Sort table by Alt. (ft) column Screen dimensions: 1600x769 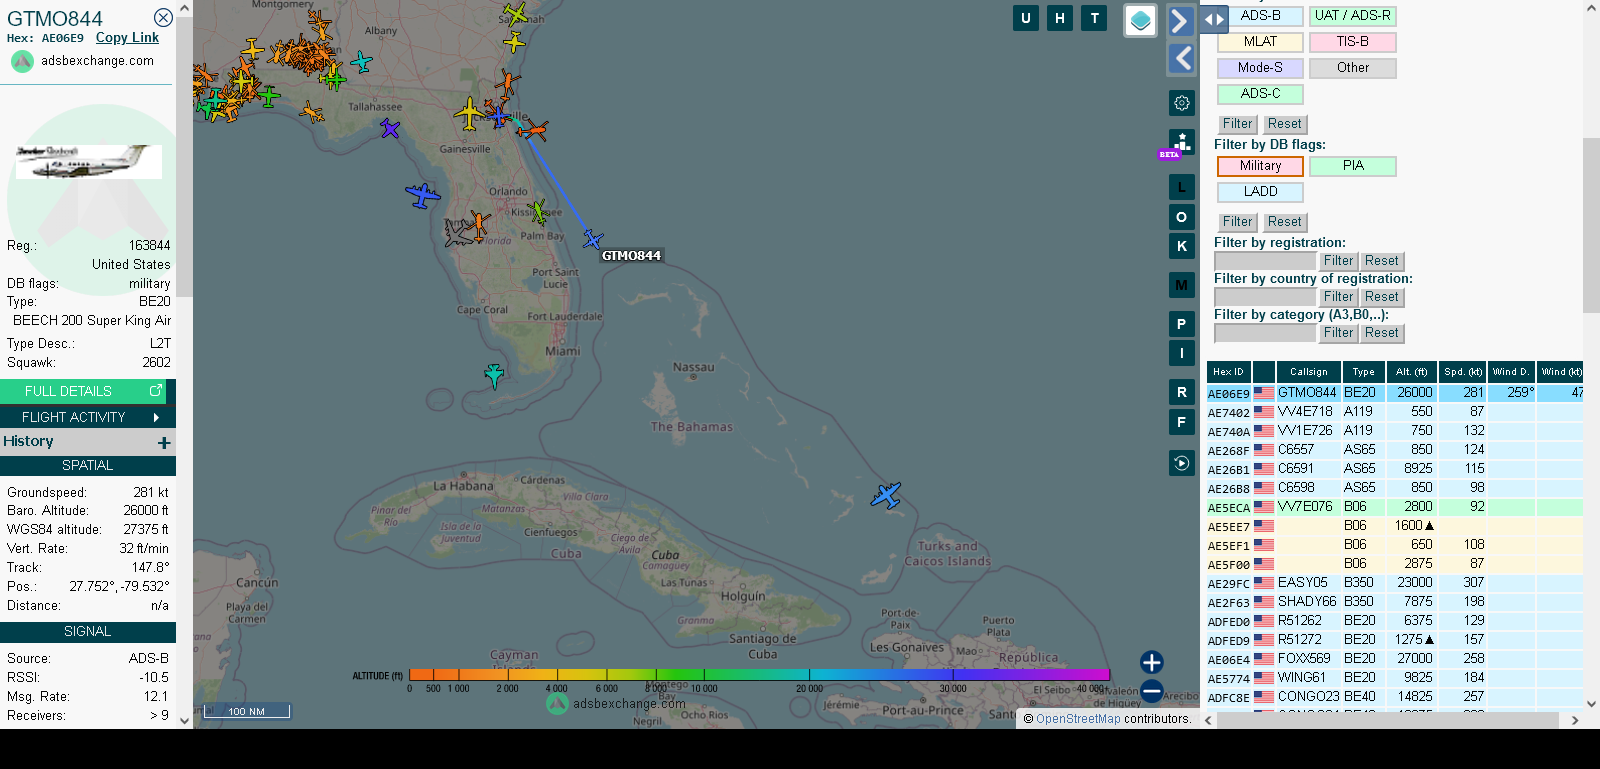(x=1411, y=372)
